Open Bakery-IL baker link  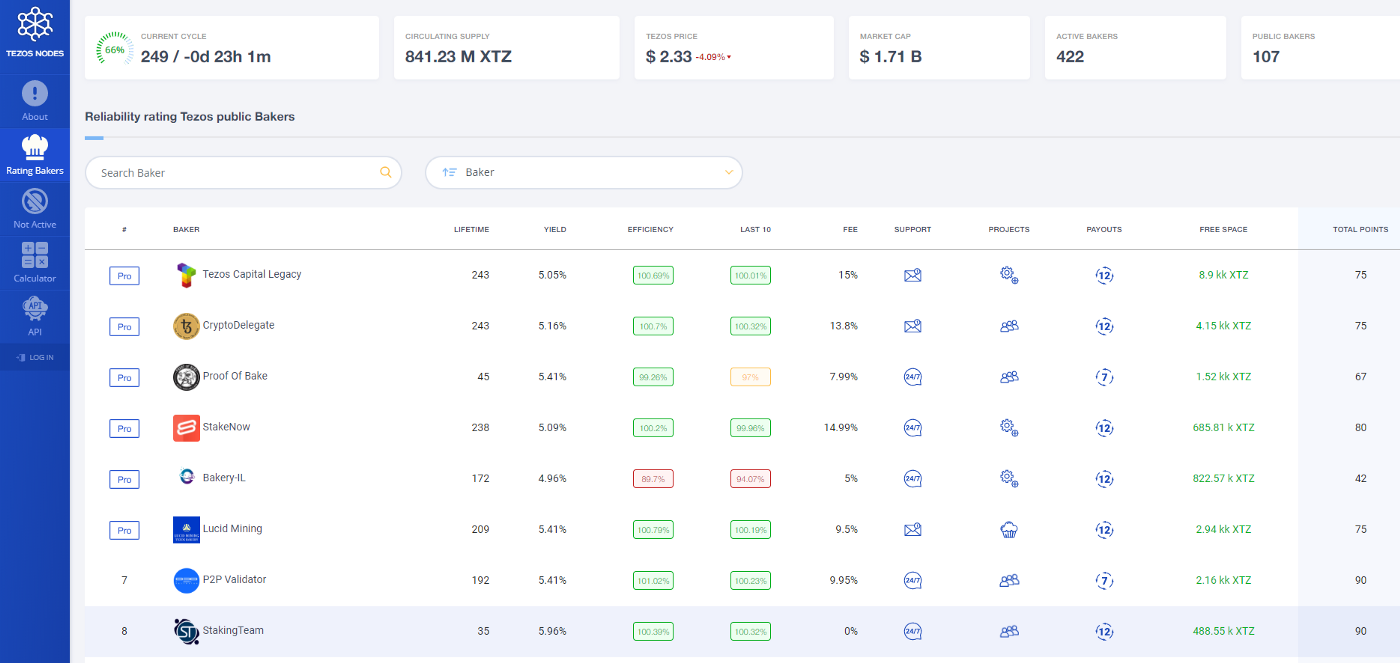pos(224,478)
